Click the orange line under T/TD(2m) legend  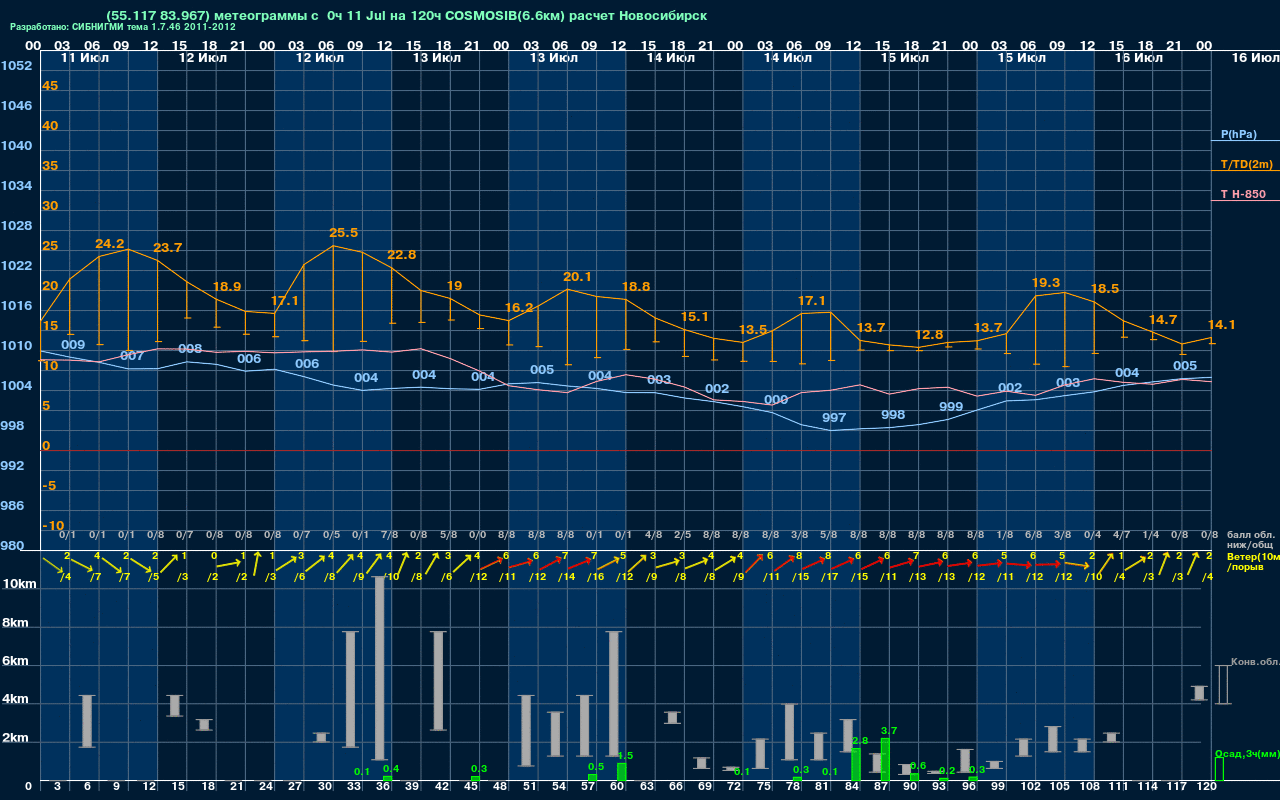pyautogui.click(x=1245, y=171)
